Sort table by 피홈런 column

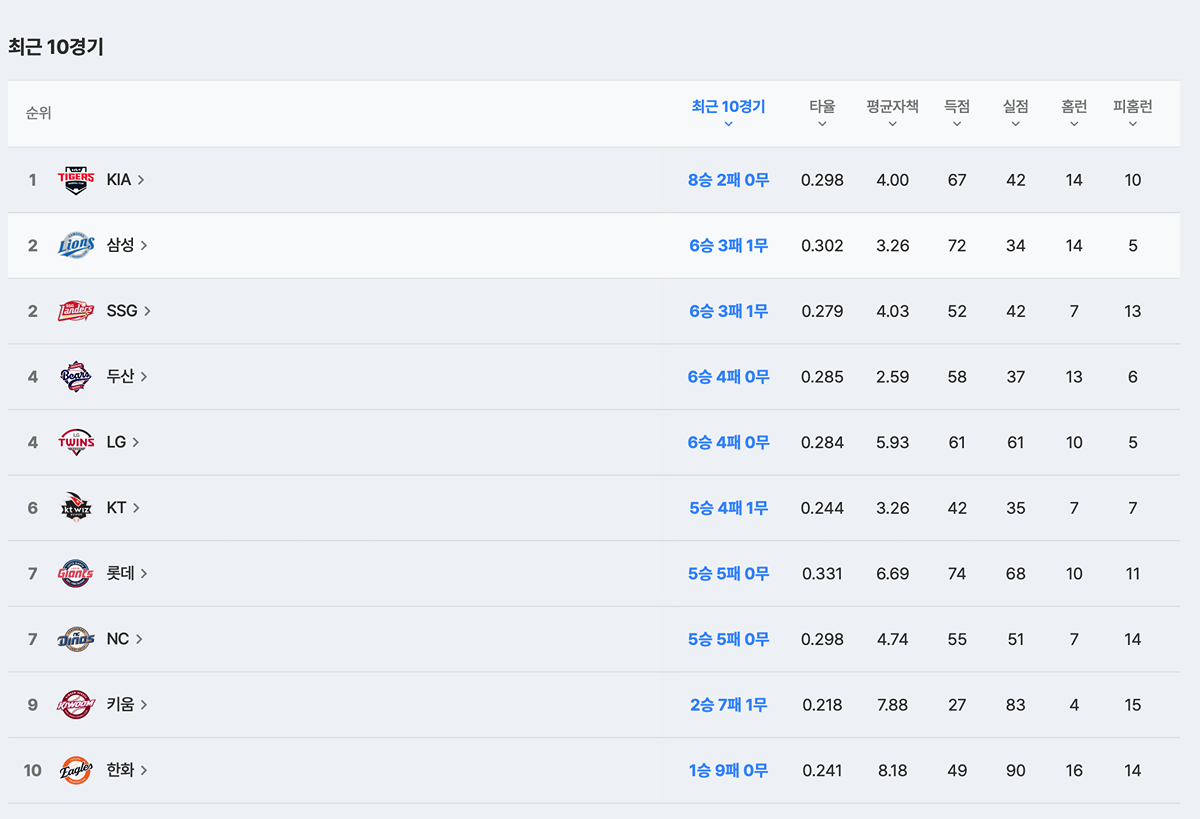(x=1132, y=113)
